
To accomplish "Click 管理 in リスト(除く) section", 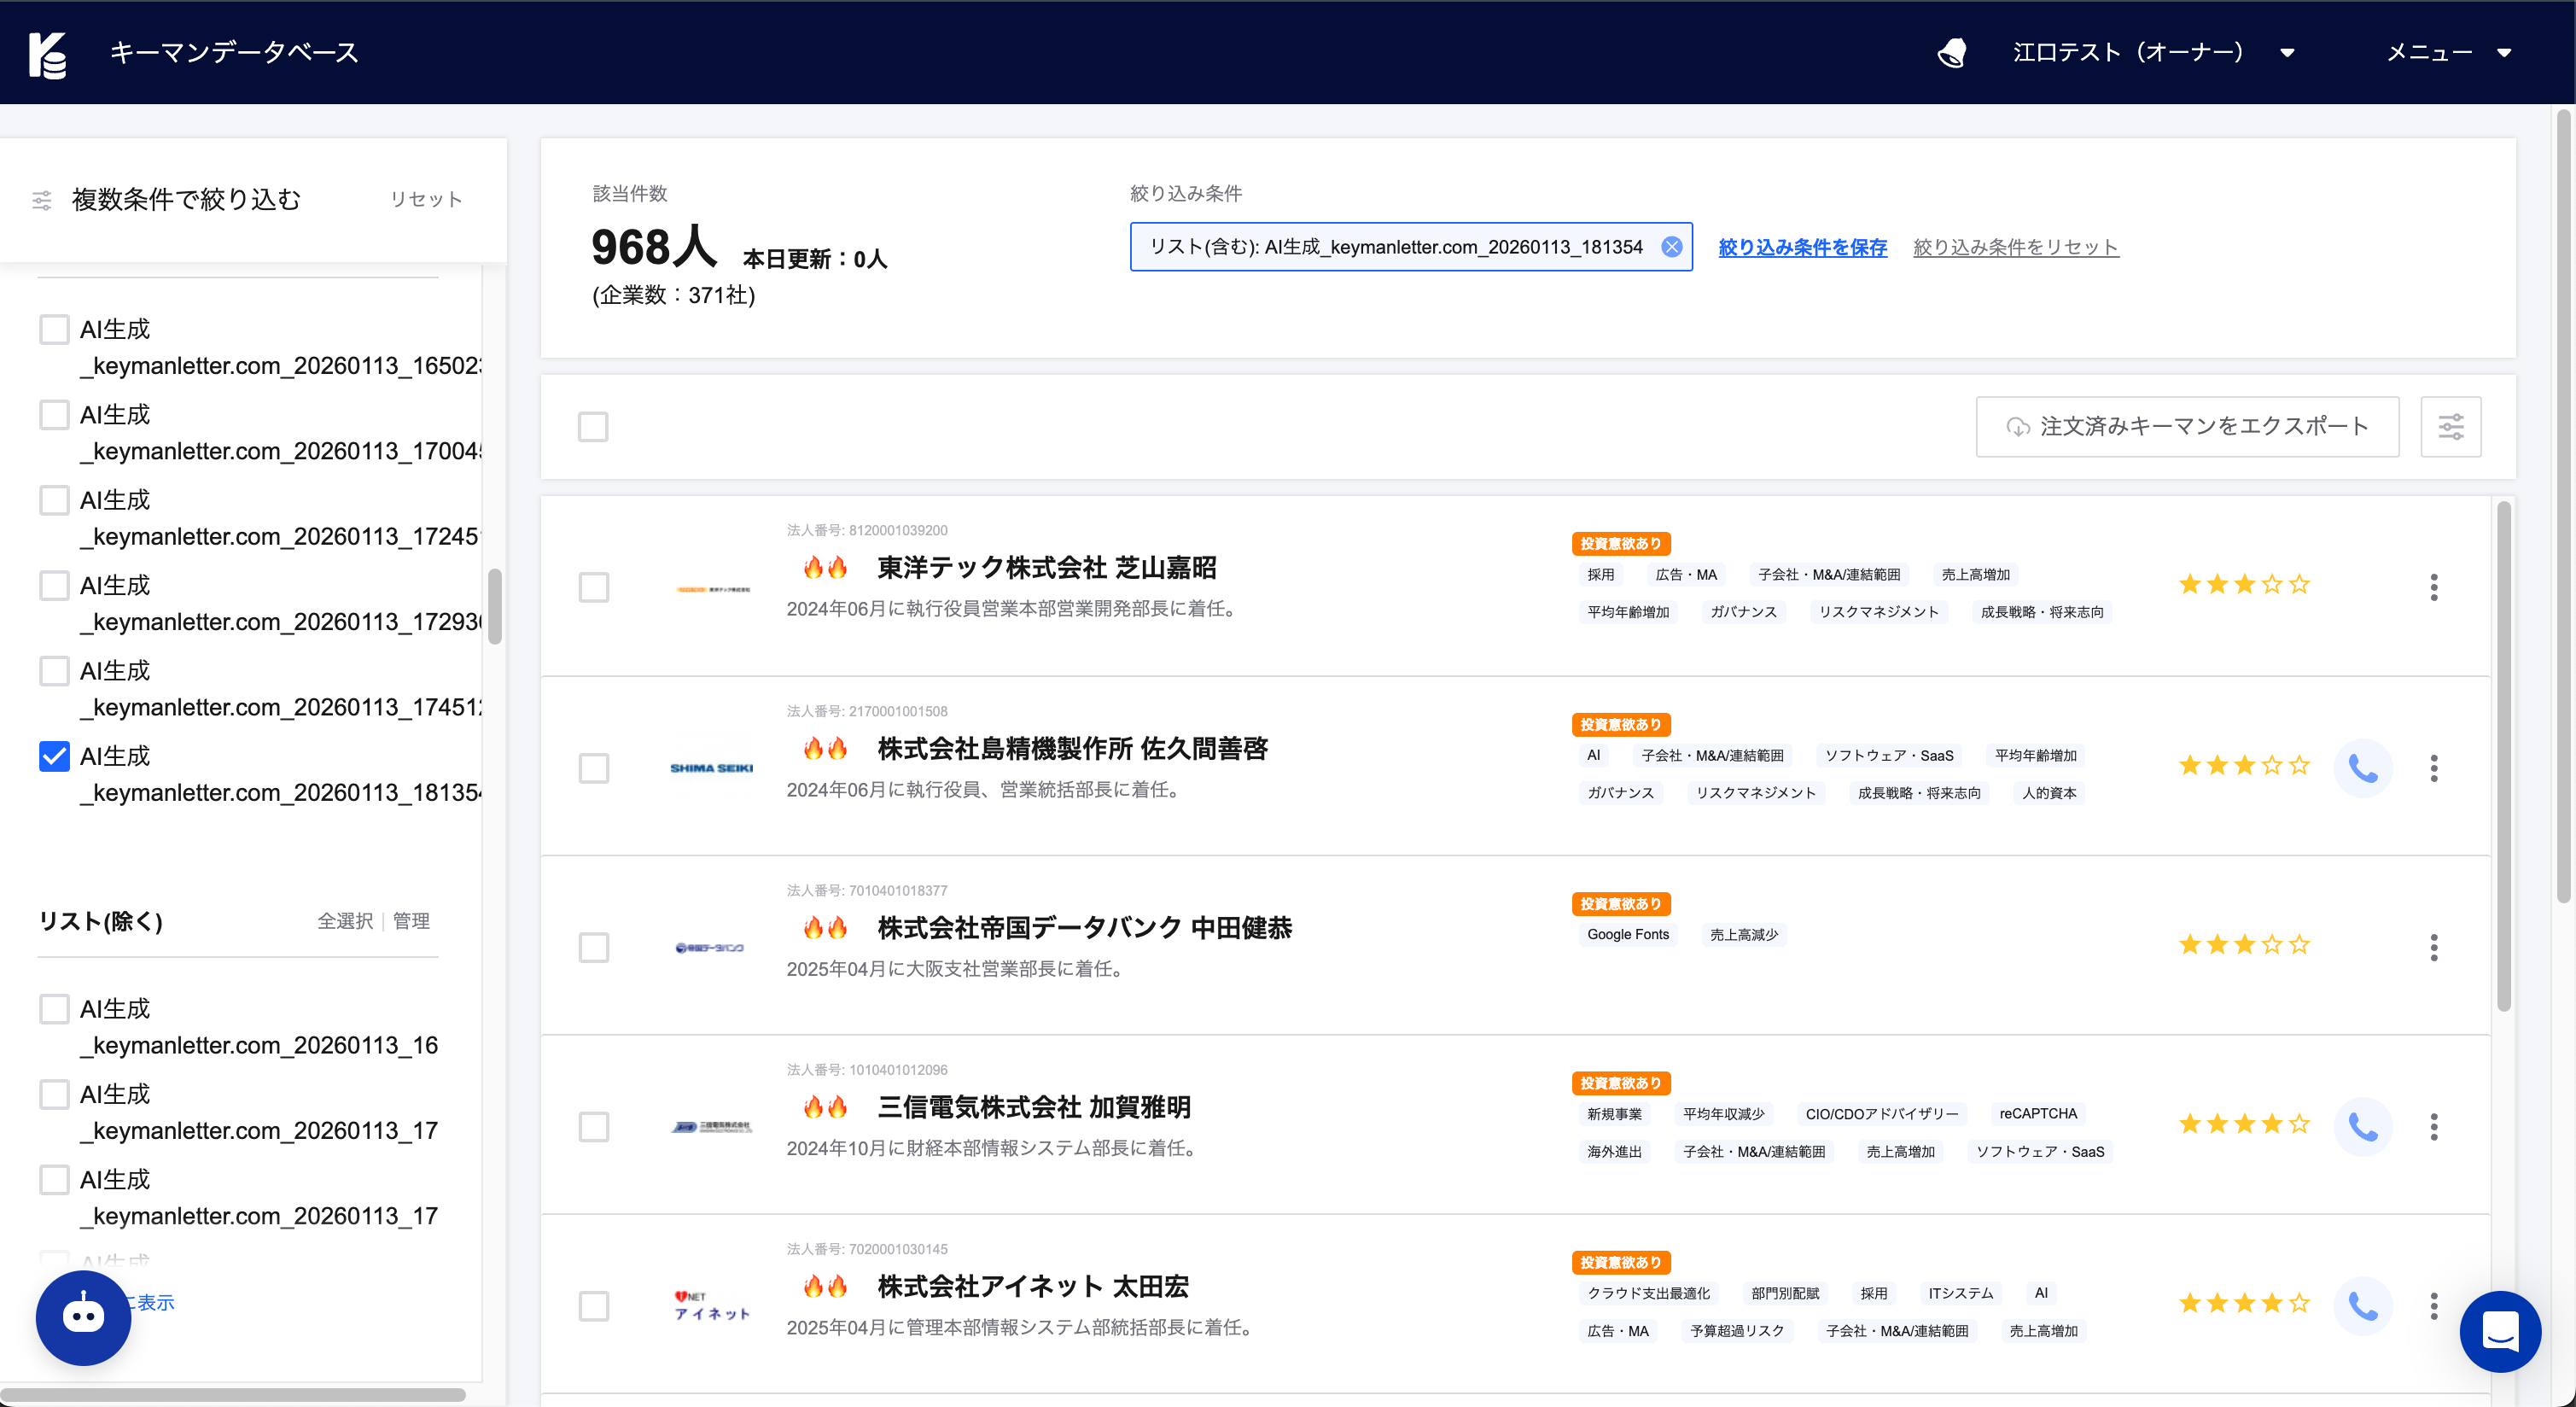I will coord(411,921).
